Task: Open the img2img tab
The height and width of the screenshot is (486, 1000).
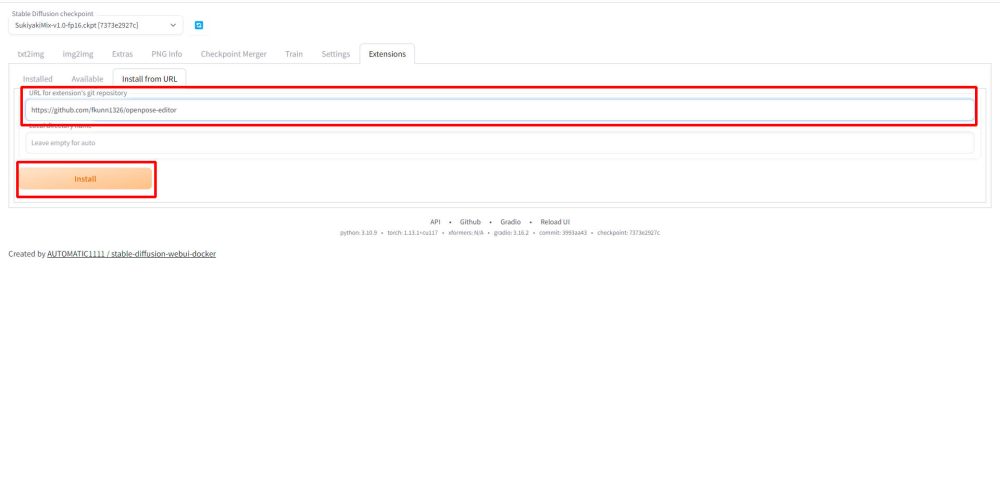Action: [78, 54]
